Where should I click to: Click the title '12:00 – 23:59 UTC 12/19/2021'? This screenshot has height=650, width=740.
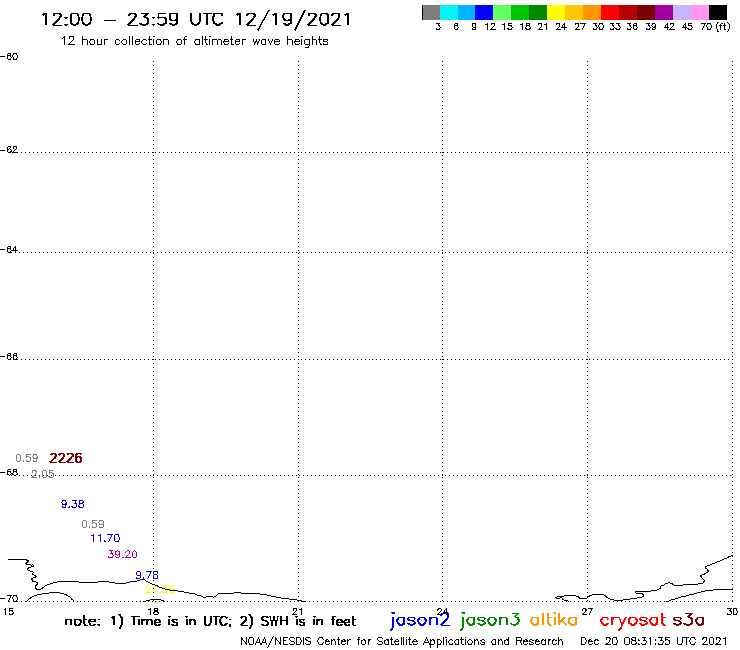[x=196, y=20]
